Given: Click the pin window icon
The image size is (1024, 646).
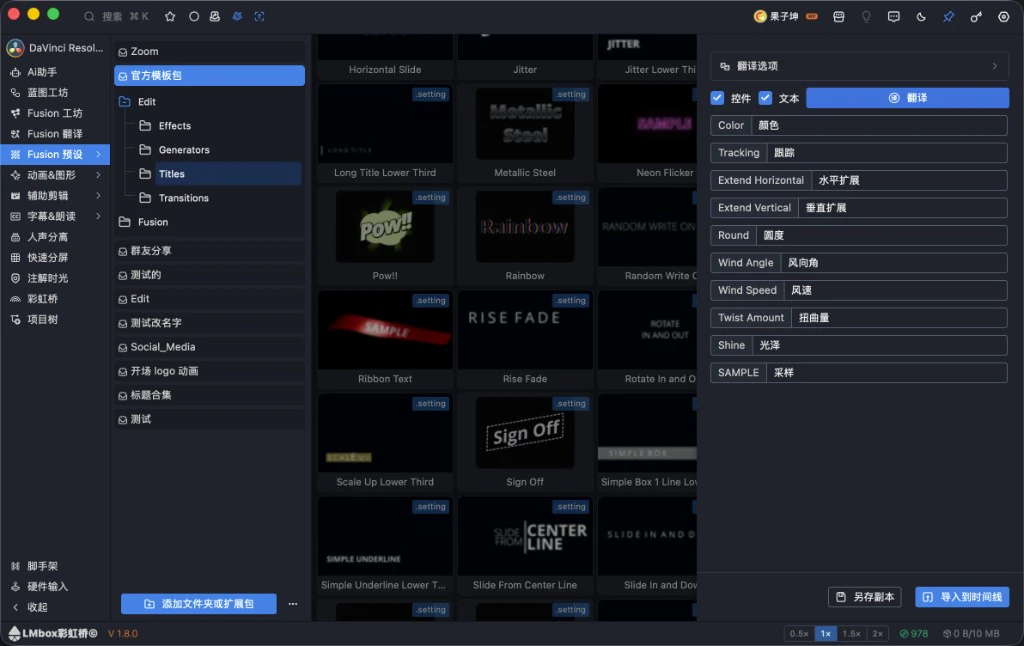Looking at the screenshot, I should (948, 16).
